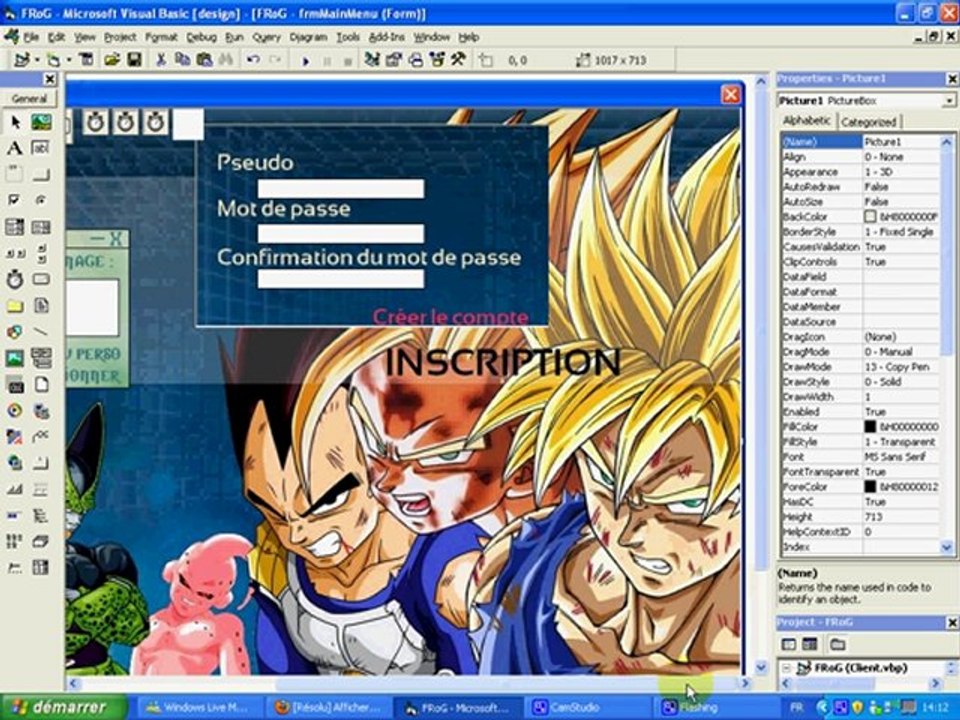Select the Image control tool
The image size is (960, 720).
[x=15, y=358]
